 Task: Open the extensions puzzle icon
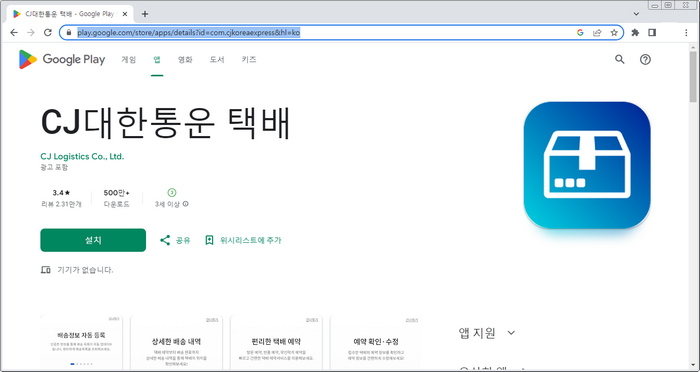635,33
